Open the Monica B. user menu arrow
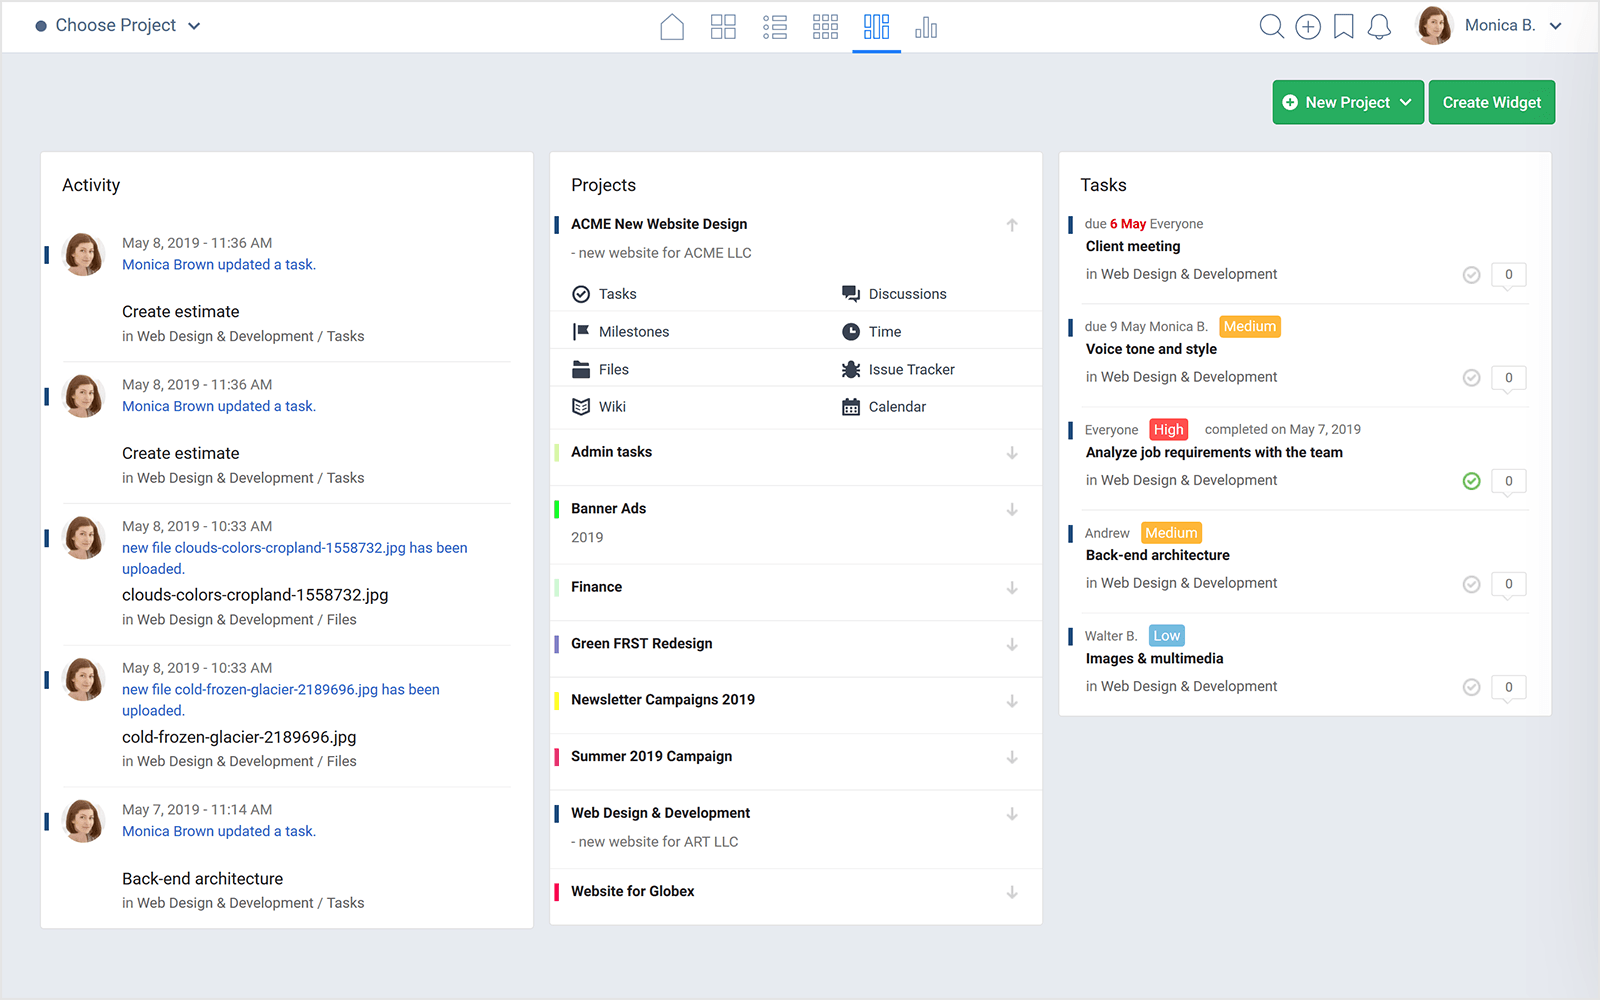 pyautogui.click(x=1555, y=26)
